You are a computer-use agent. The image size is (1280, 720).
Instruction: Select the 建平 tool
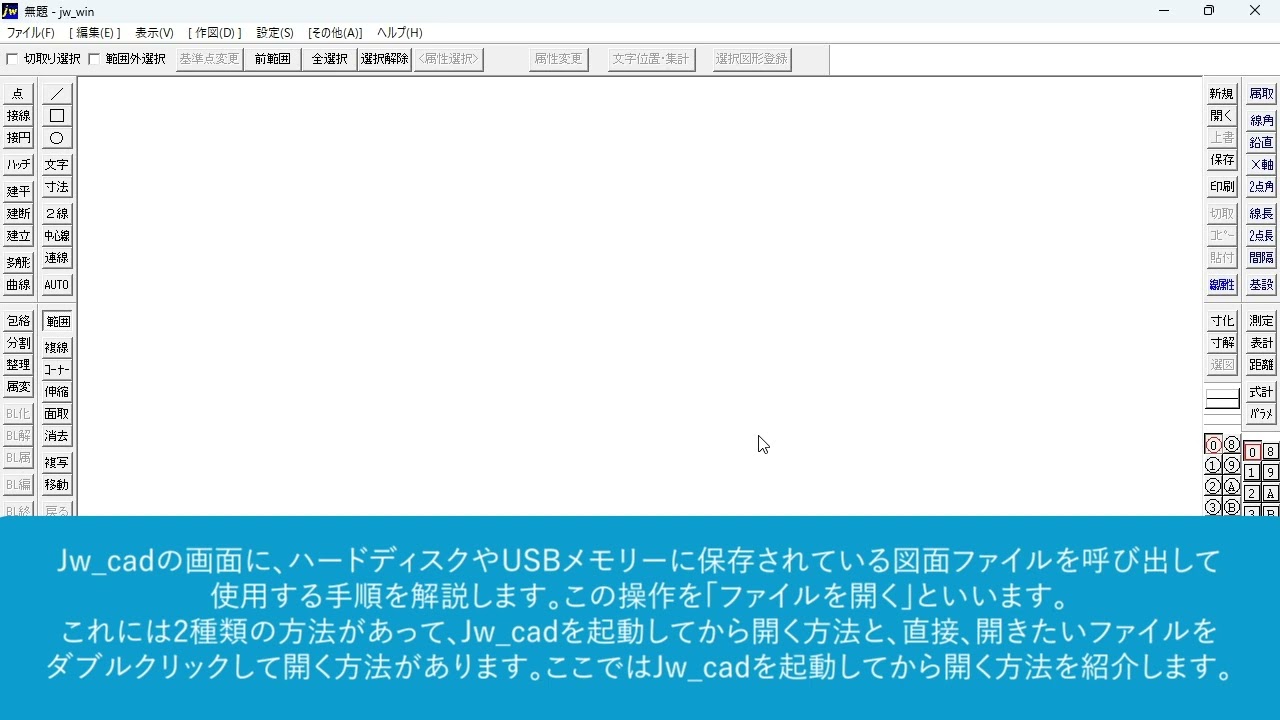pos(18,192)
